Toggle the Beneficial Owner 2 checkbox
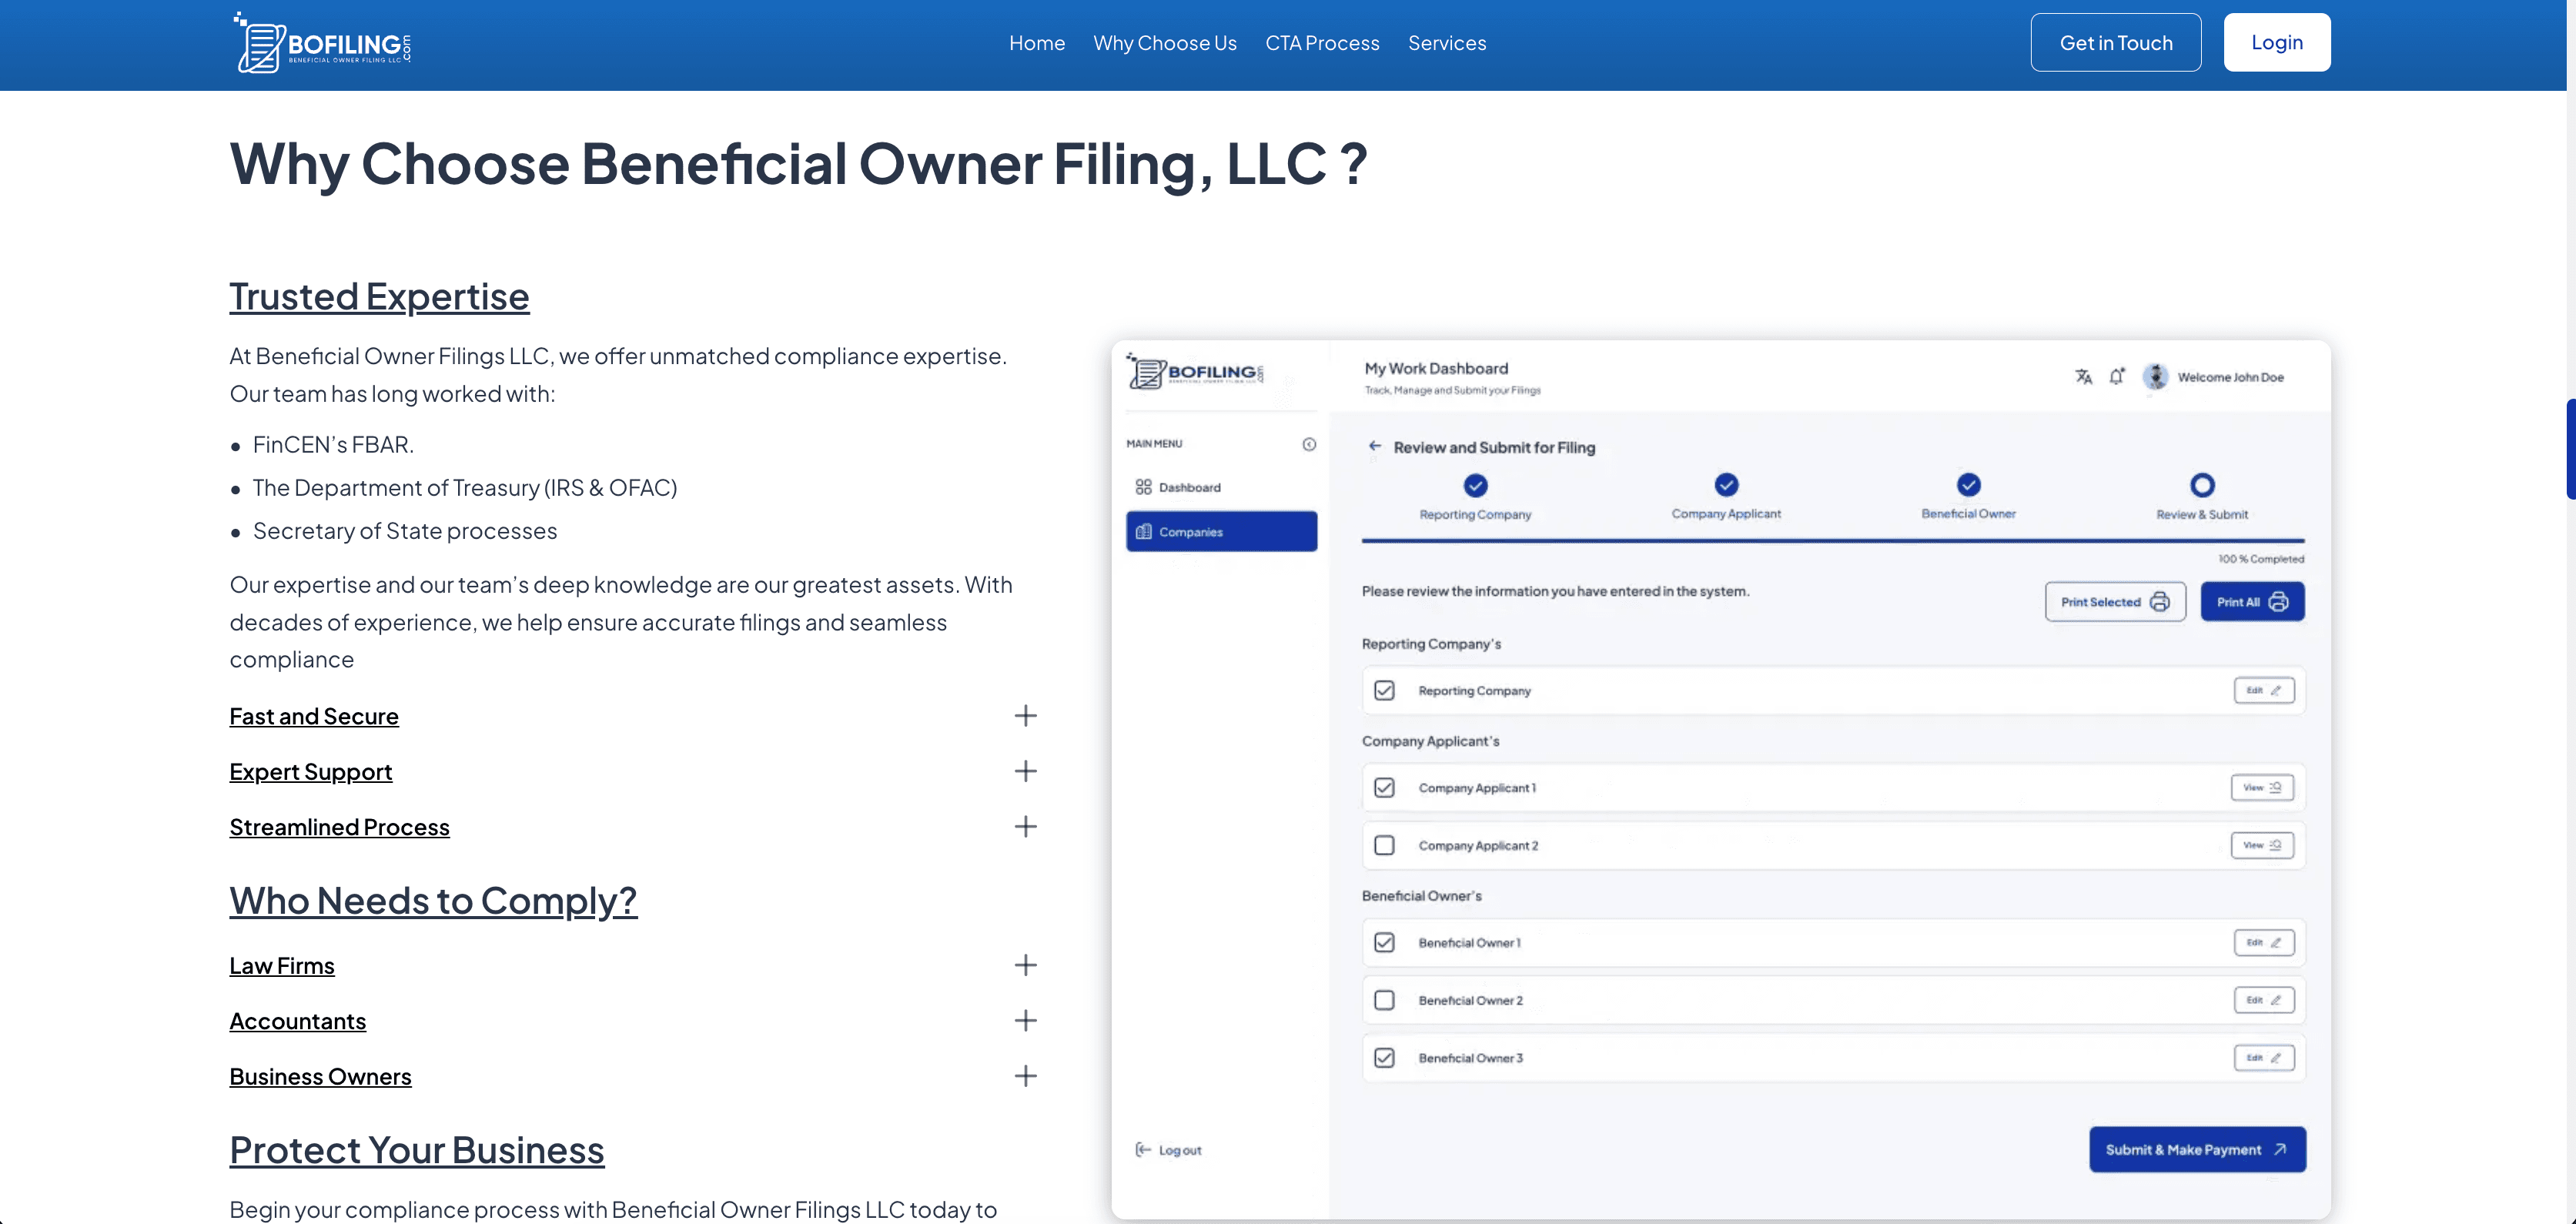 (x=1384, y=1000)
